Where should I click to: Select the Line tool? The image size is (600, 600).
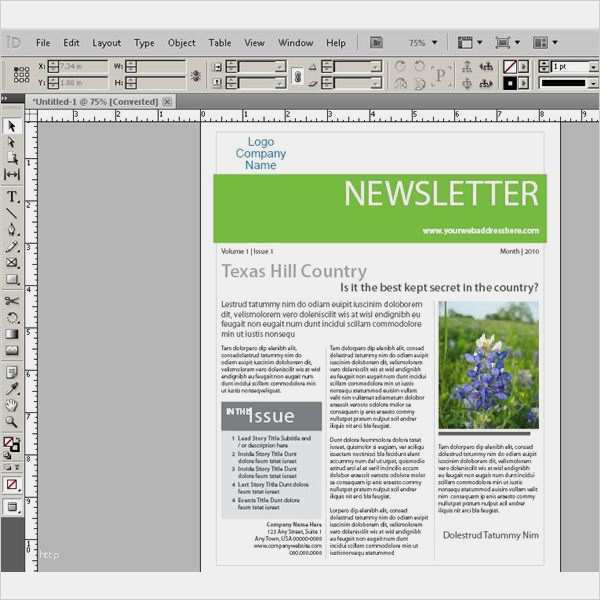click(x=12, y=213)
